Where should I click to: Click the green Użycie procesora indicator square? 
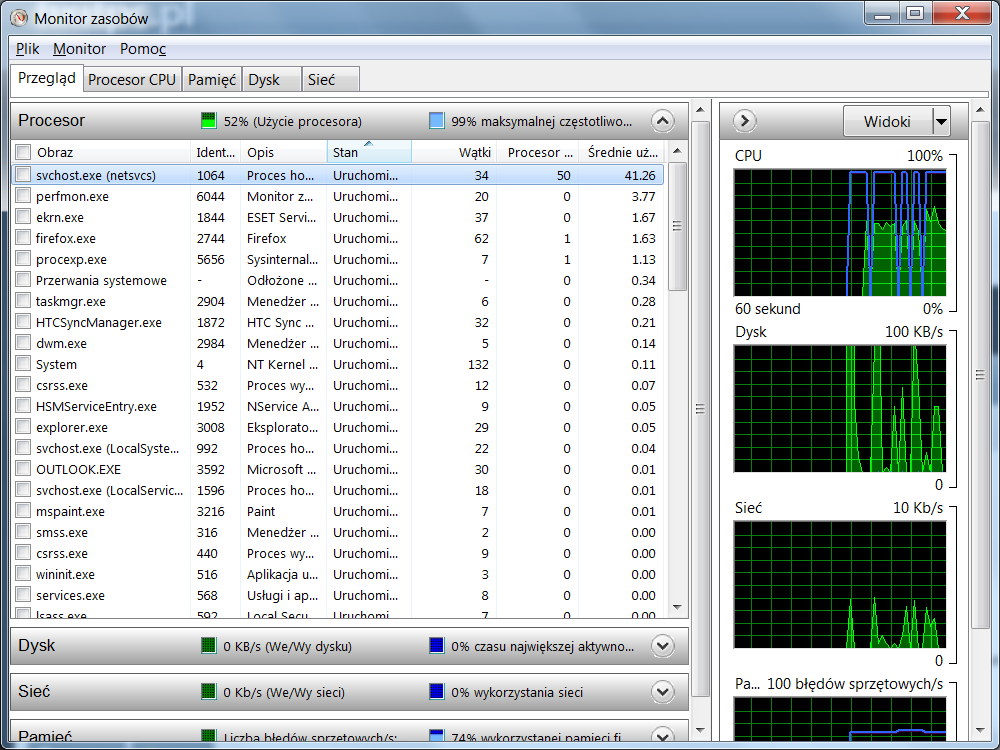point(209,121)
